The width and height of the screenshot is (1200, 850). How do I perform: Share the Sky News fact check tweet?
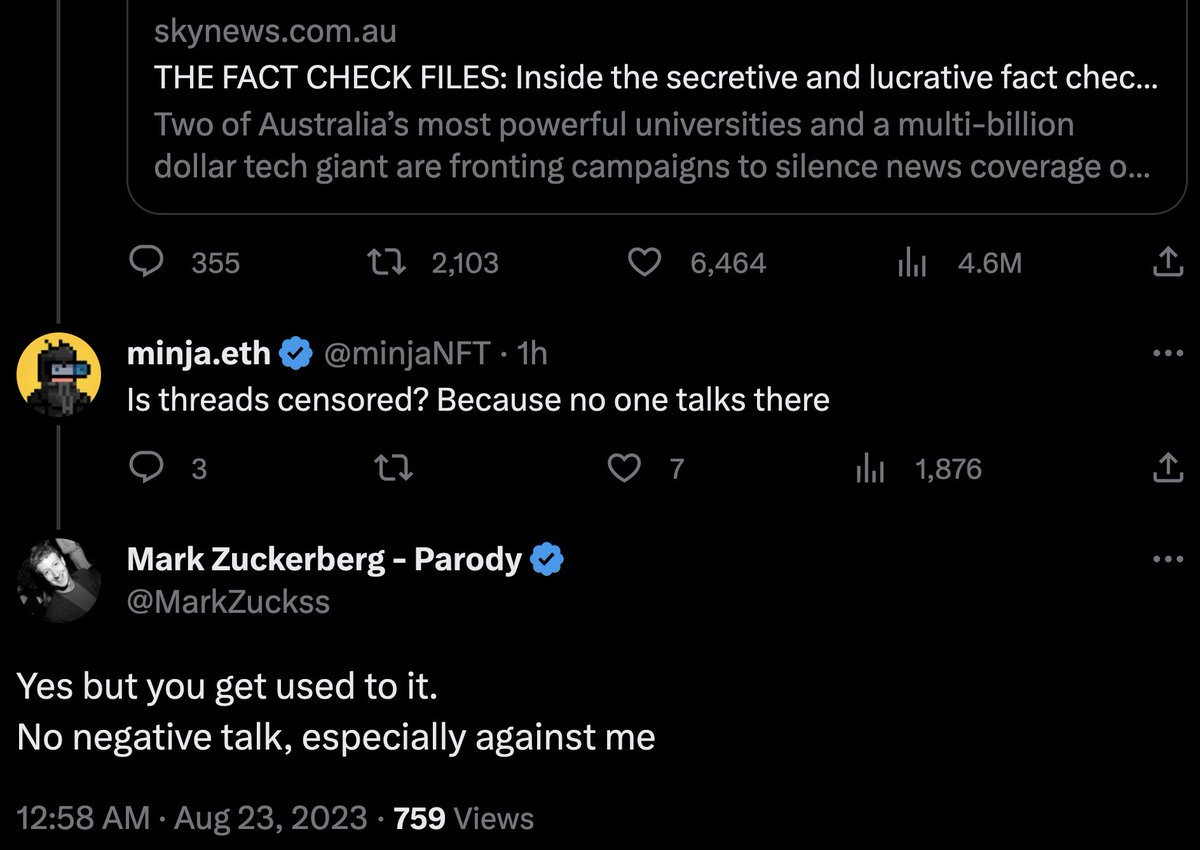coord(1163,262)
